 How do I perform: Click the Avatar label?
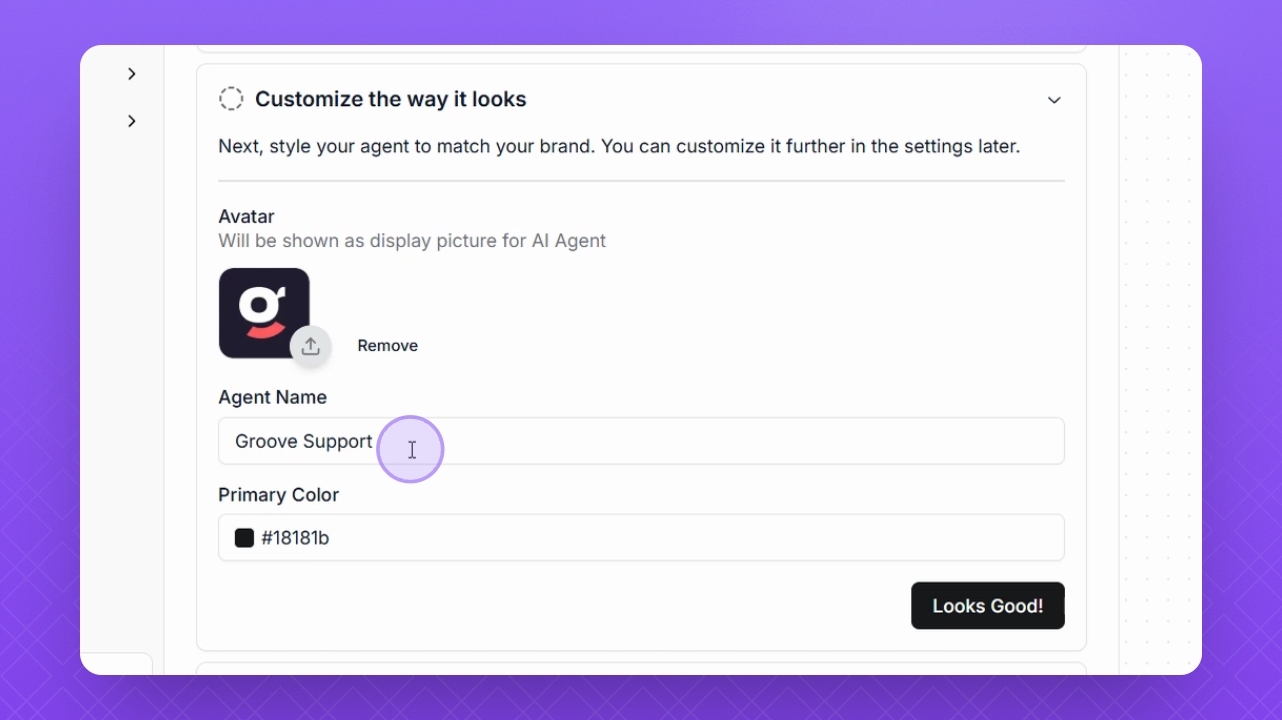tap(246, 216)
